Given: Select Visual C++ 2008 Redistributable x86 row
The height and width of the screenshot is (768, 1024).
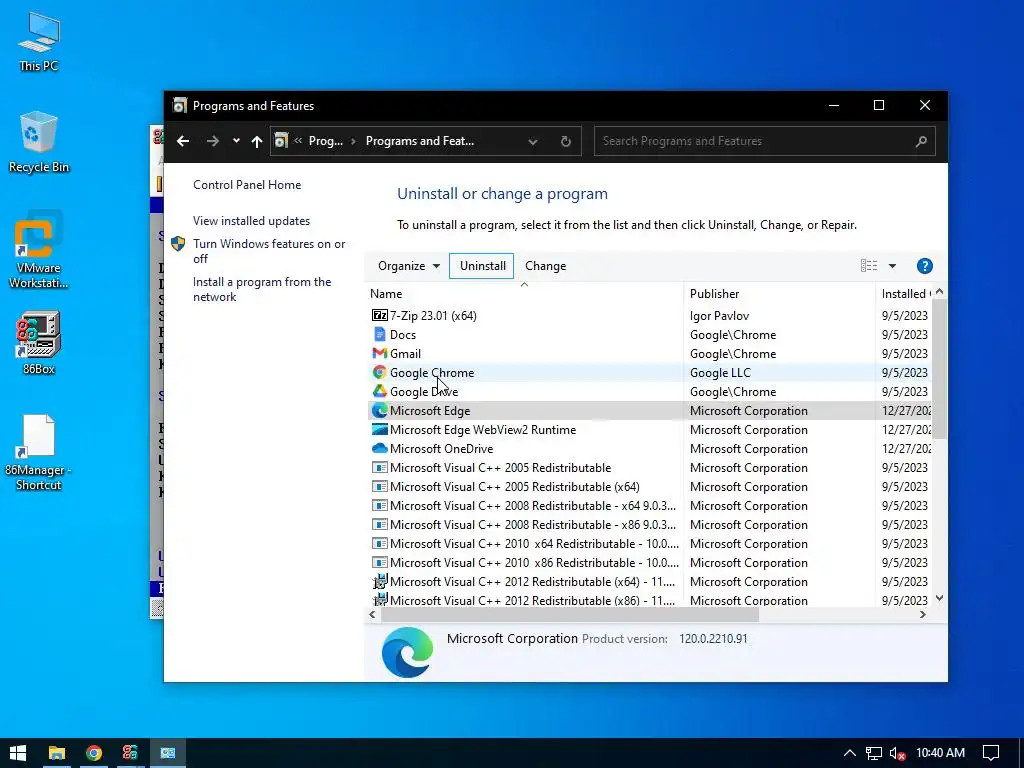Looking at the screenshot, I should (x=650, y=524).
